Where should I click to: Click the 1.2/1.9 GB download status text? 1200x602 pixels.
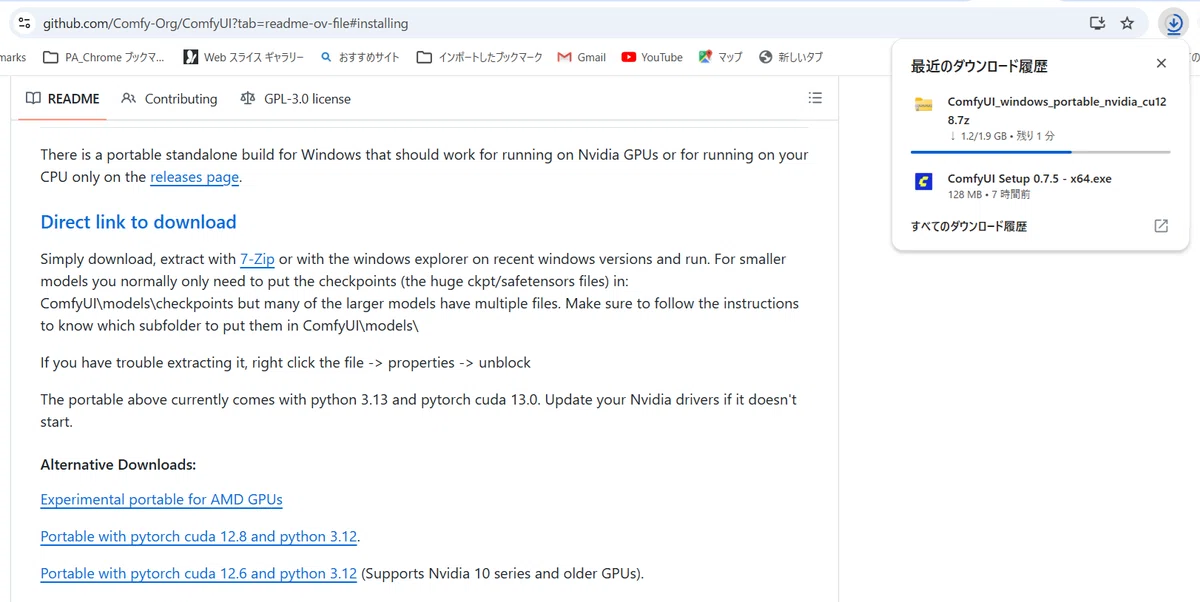coord(1001,135)
